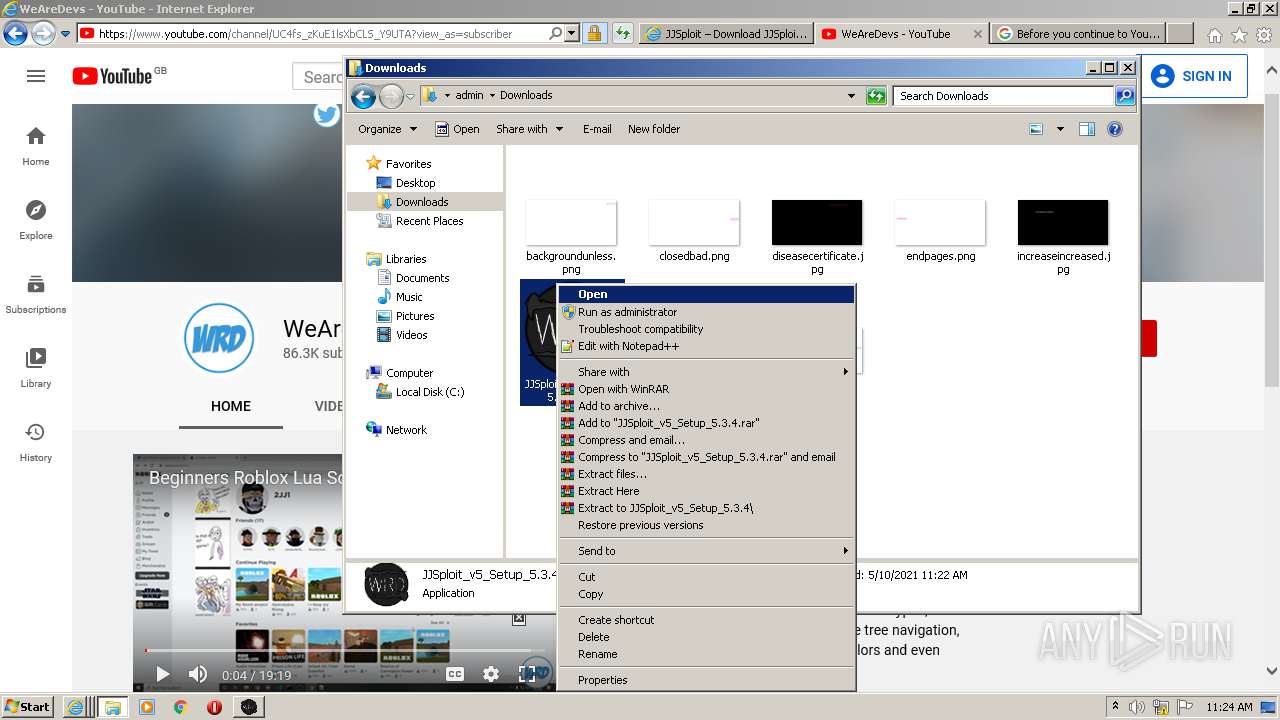Choose Troubleshoot compatibility
The image size is (1280, 720).
[x=706, y=329]
